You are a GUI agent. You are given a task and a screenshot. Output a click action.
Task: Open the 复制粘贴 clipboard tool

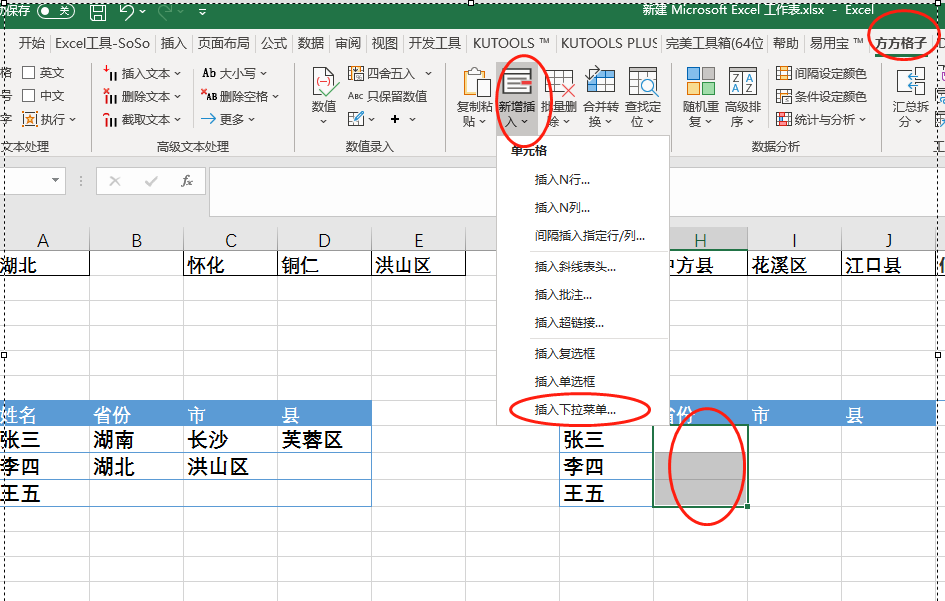tap(475, 96)
